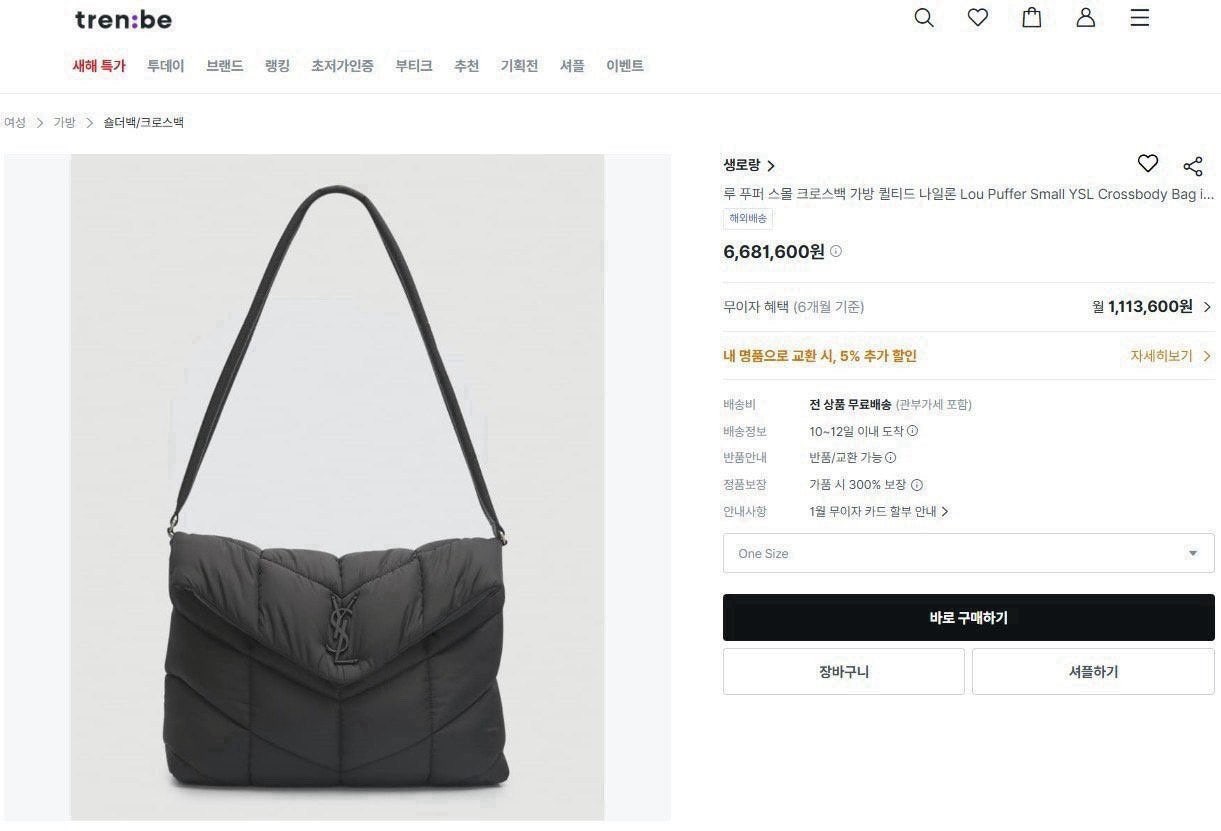Screen dimensions: 1221x831
Task: Expand the One Size dropdown
Action: pos(968,553)
